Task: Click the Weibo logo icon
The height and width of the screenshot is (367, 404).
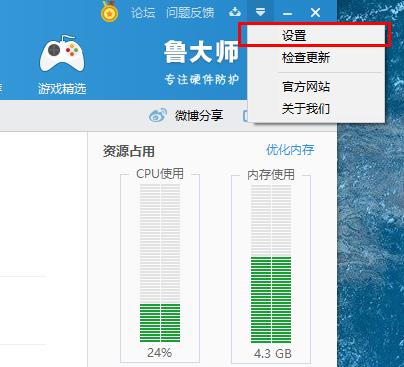Action: [158, 115]
